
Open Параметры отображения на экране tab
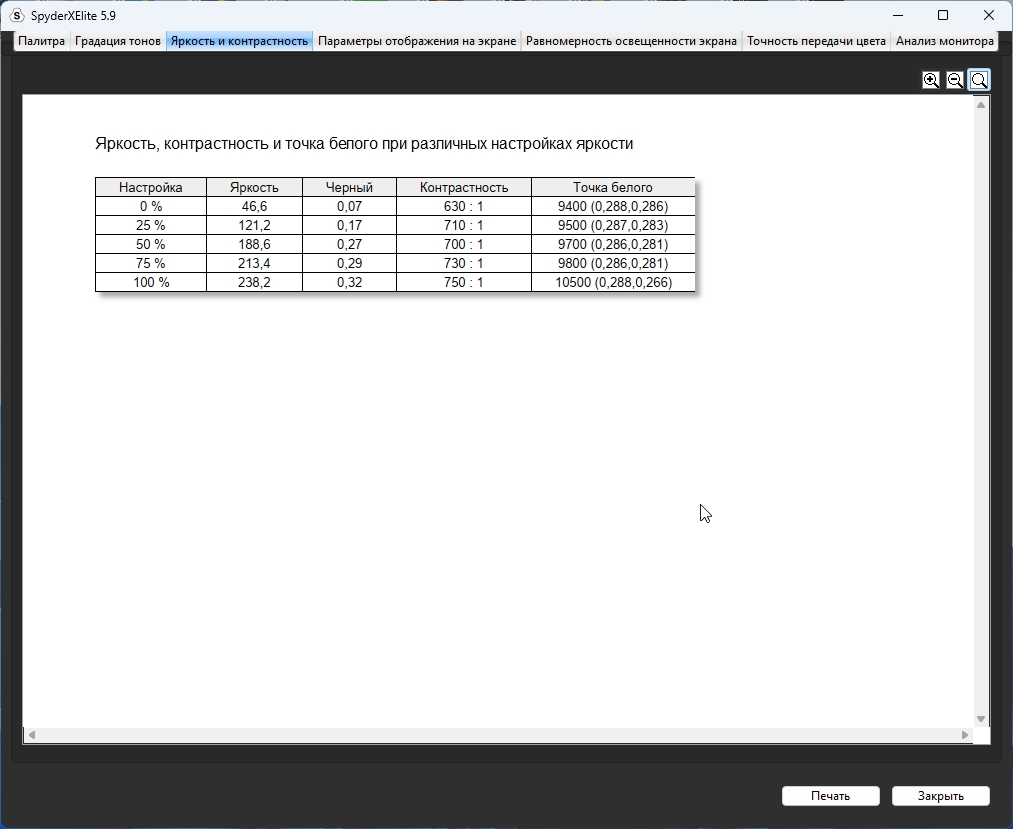coord(417,41)
